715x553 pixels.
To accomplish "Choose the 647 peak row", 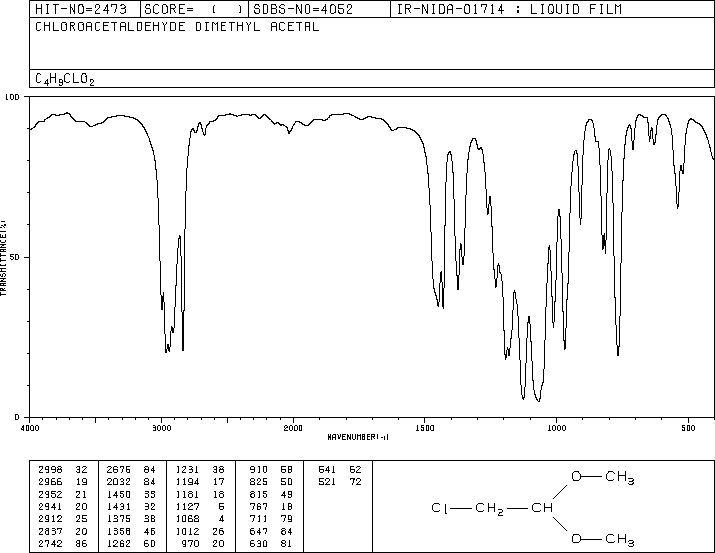I will click(x=271, y=531).
